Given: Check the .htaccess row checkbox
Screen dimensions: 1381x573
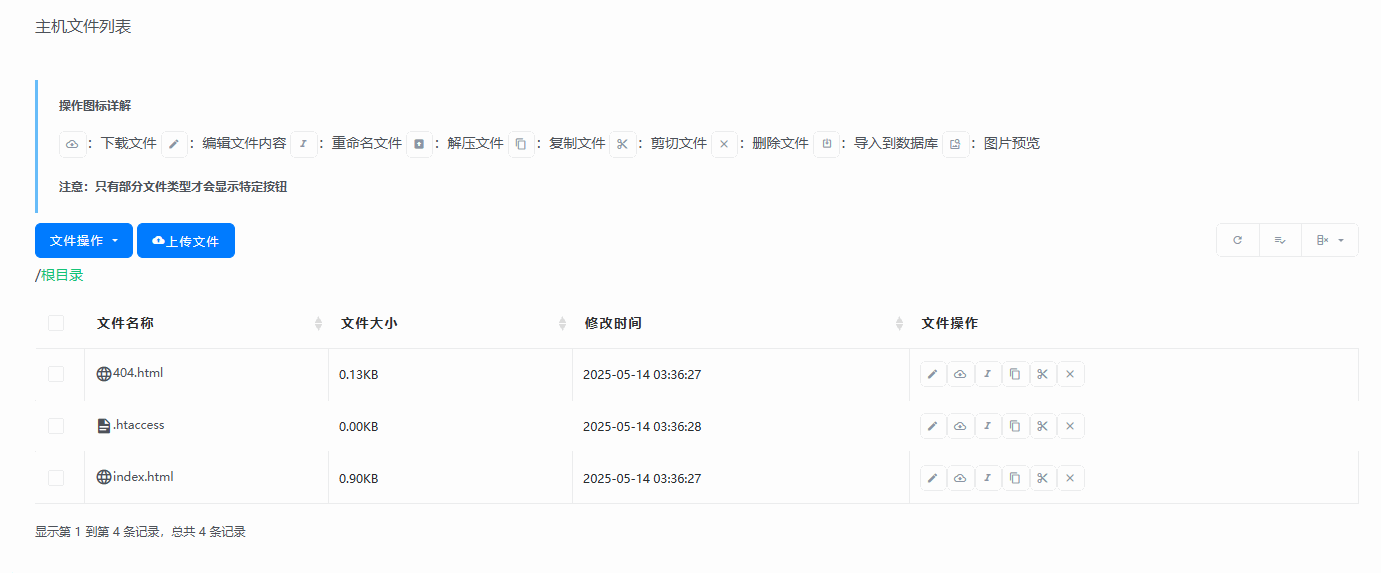Looking at the screenshot, I should click(x=56, y=426).
